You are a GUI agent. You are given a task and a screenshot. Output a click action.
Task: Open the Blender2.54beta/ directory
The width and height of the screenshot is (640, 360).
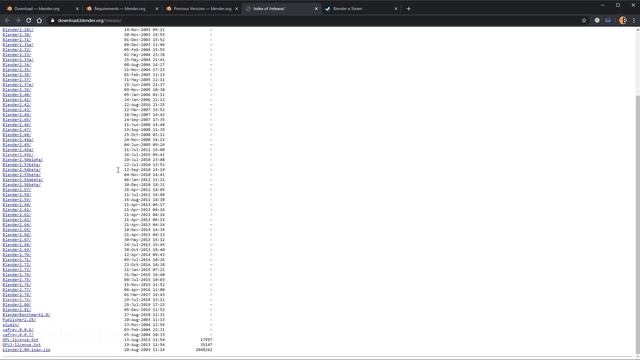(x=22, y=170)
